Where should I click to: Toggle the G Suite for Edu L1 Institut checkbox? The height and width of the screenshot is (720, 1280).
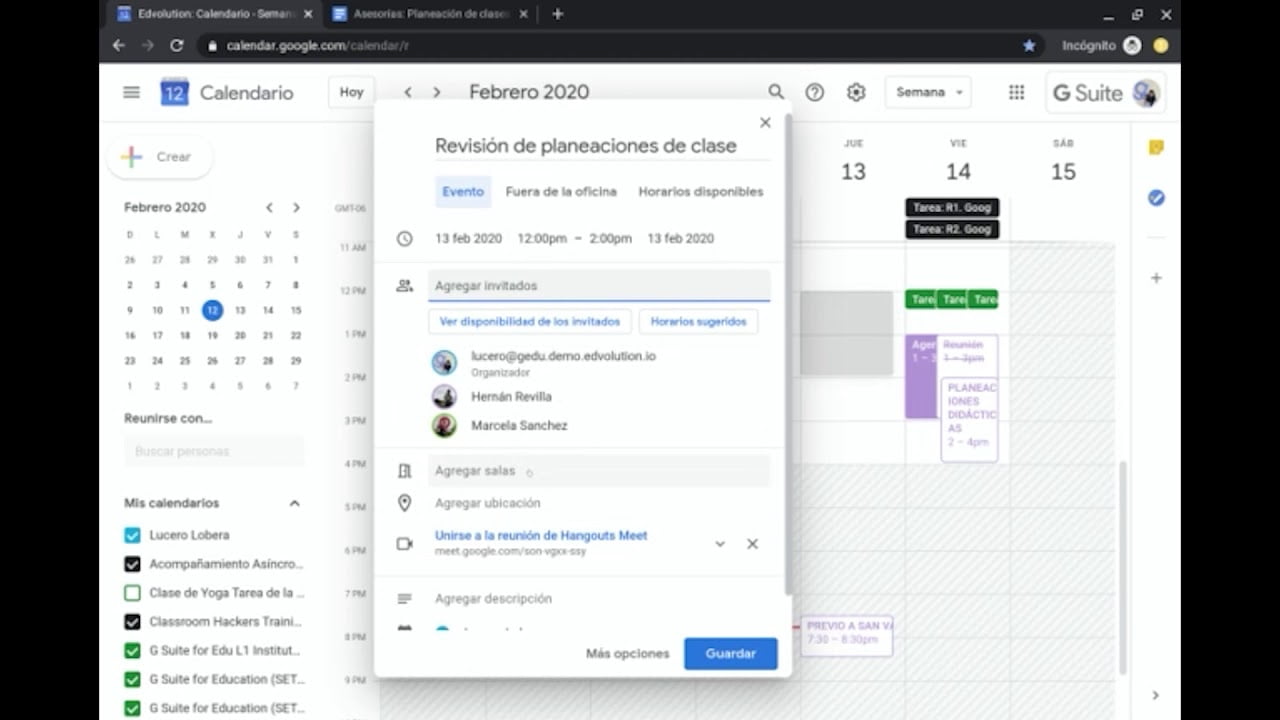(132, 650)
